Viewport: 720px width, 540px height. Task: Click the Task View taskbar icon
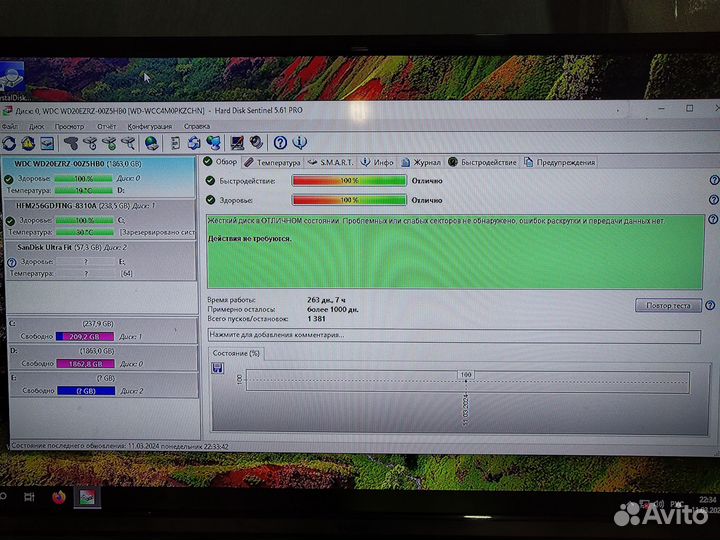[29, 497]
